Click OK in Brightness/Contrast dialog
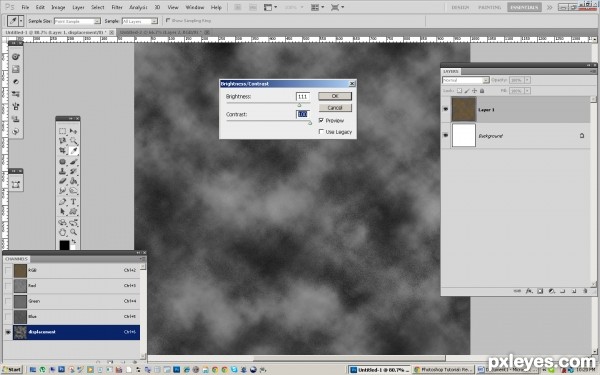 (x=335, y=96)
